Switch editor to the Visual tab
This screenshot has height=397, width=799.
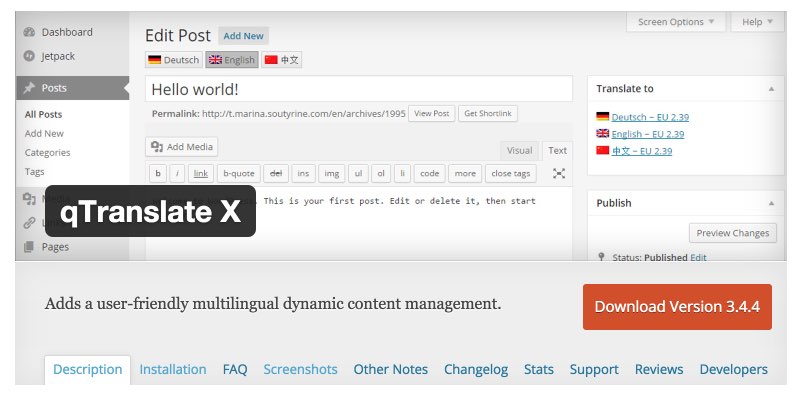[x=519, y=150]
